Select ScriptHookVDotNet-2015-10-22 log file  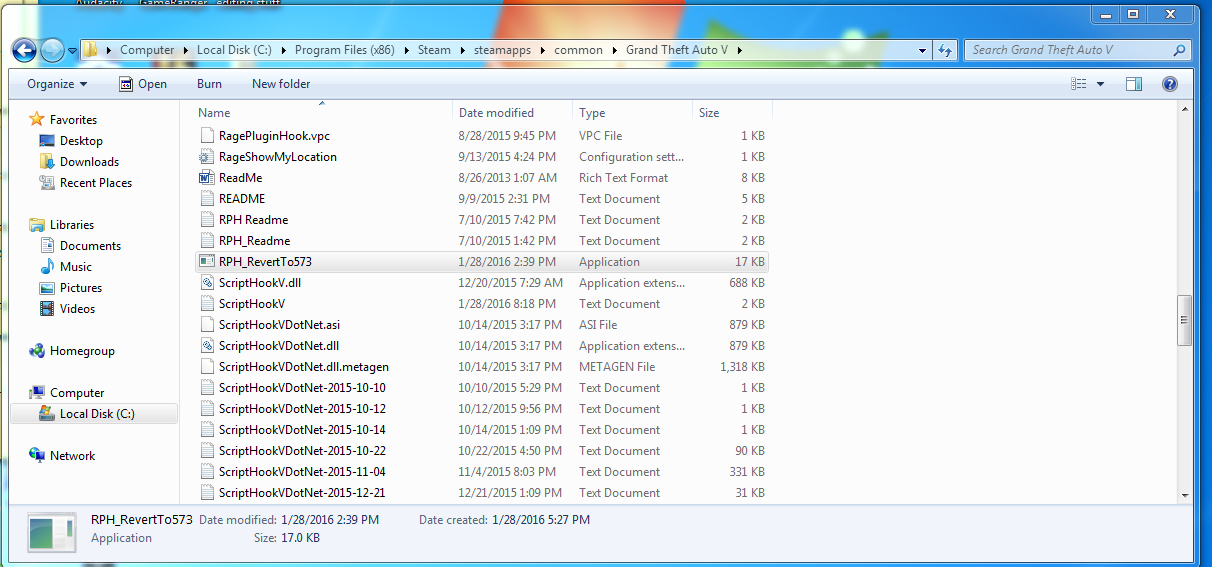[484, 450]
